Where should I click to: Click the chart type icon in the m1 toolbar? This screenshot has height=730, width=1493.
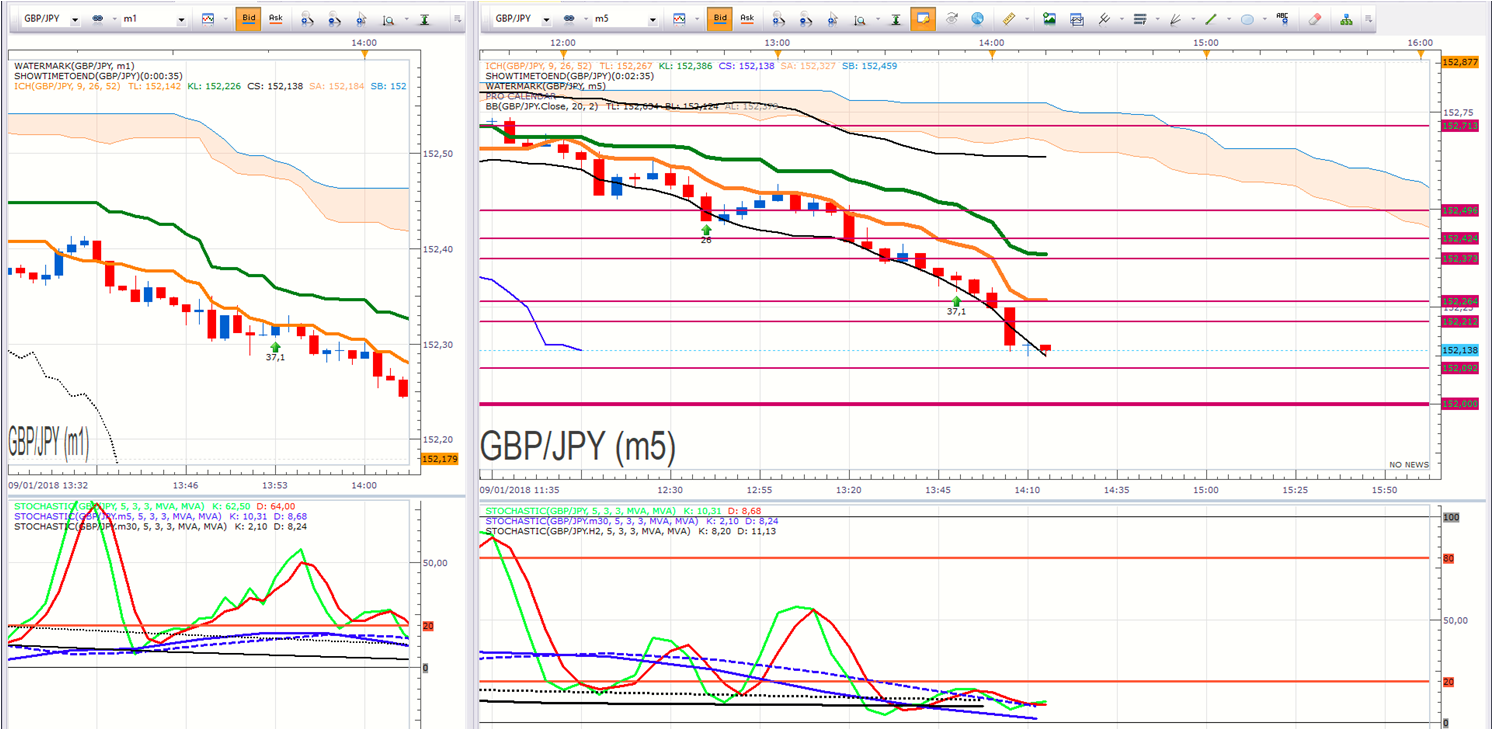(x=208, y=19)
